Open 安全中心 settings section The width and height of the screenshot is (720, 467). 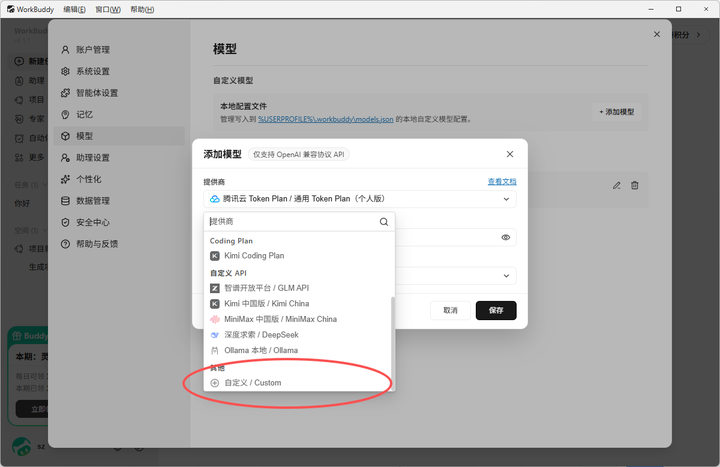point(119,222)
